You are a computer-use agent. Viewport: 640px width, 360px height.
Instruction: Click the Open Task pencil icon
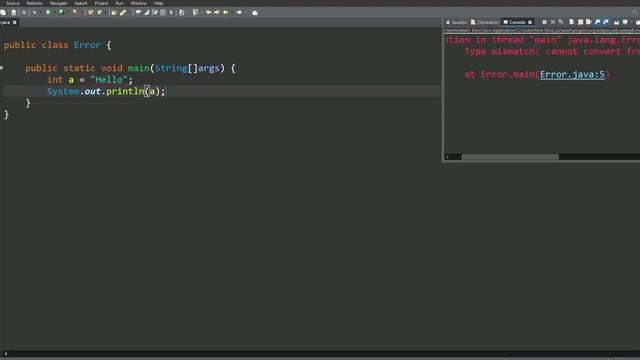(123, 13)
